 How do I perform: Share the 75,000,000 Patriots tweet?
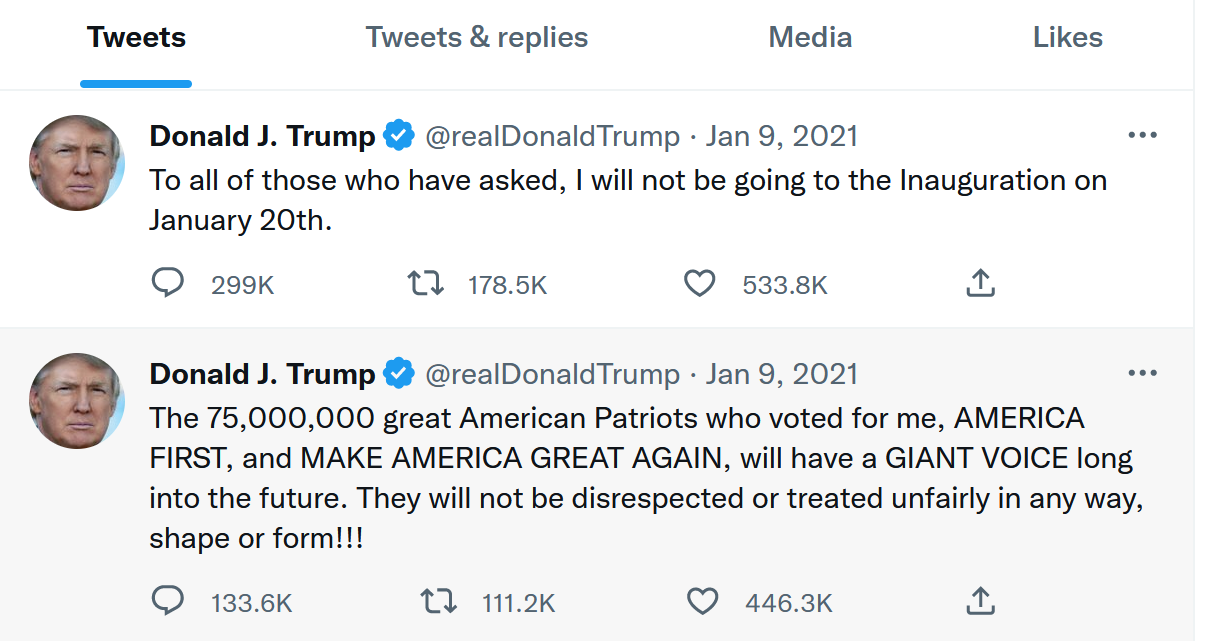pyautogui.click(x=980, y=602)
